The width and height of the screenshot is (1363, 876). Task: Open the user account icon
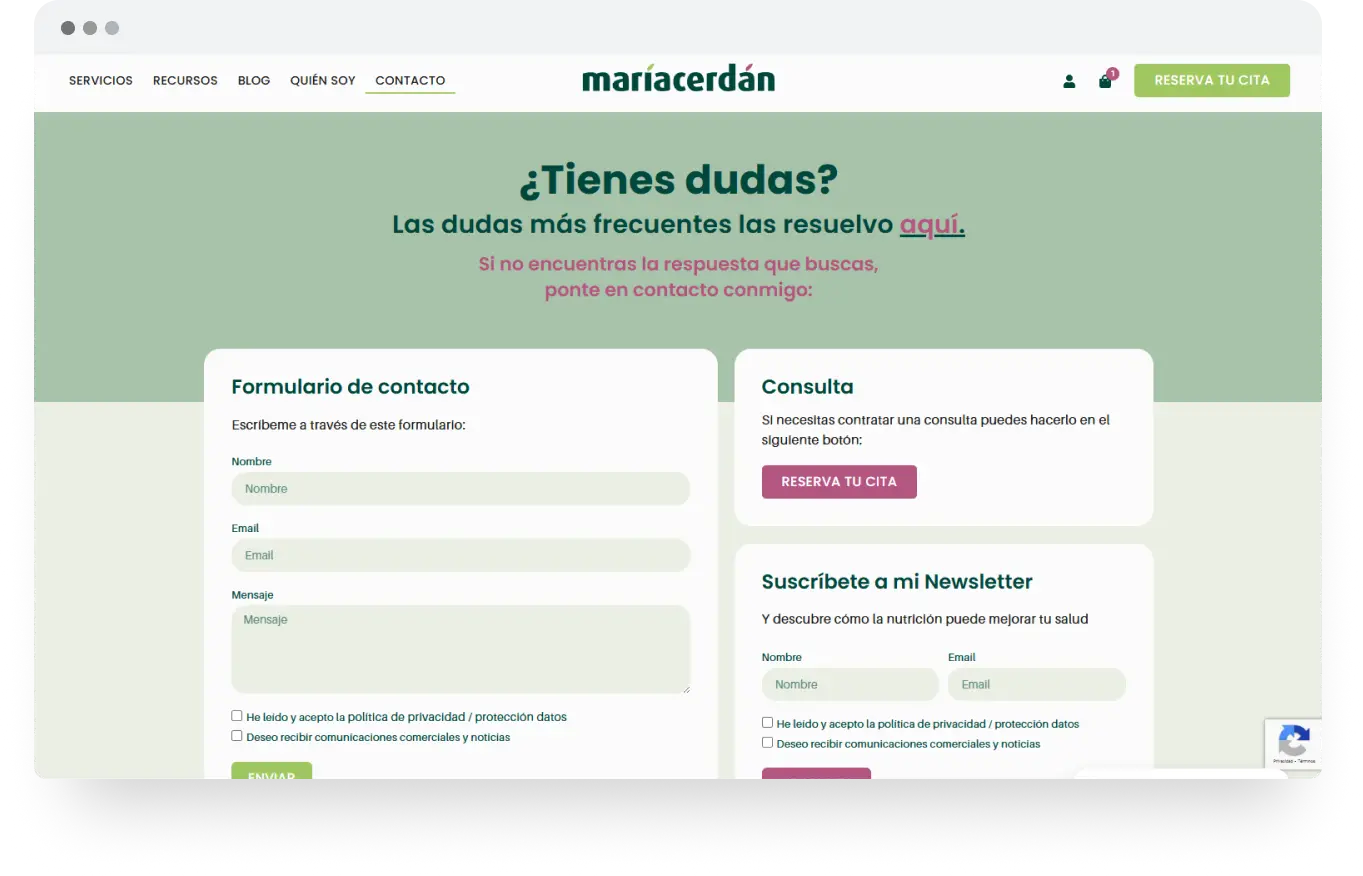[x=1069, y=81]
